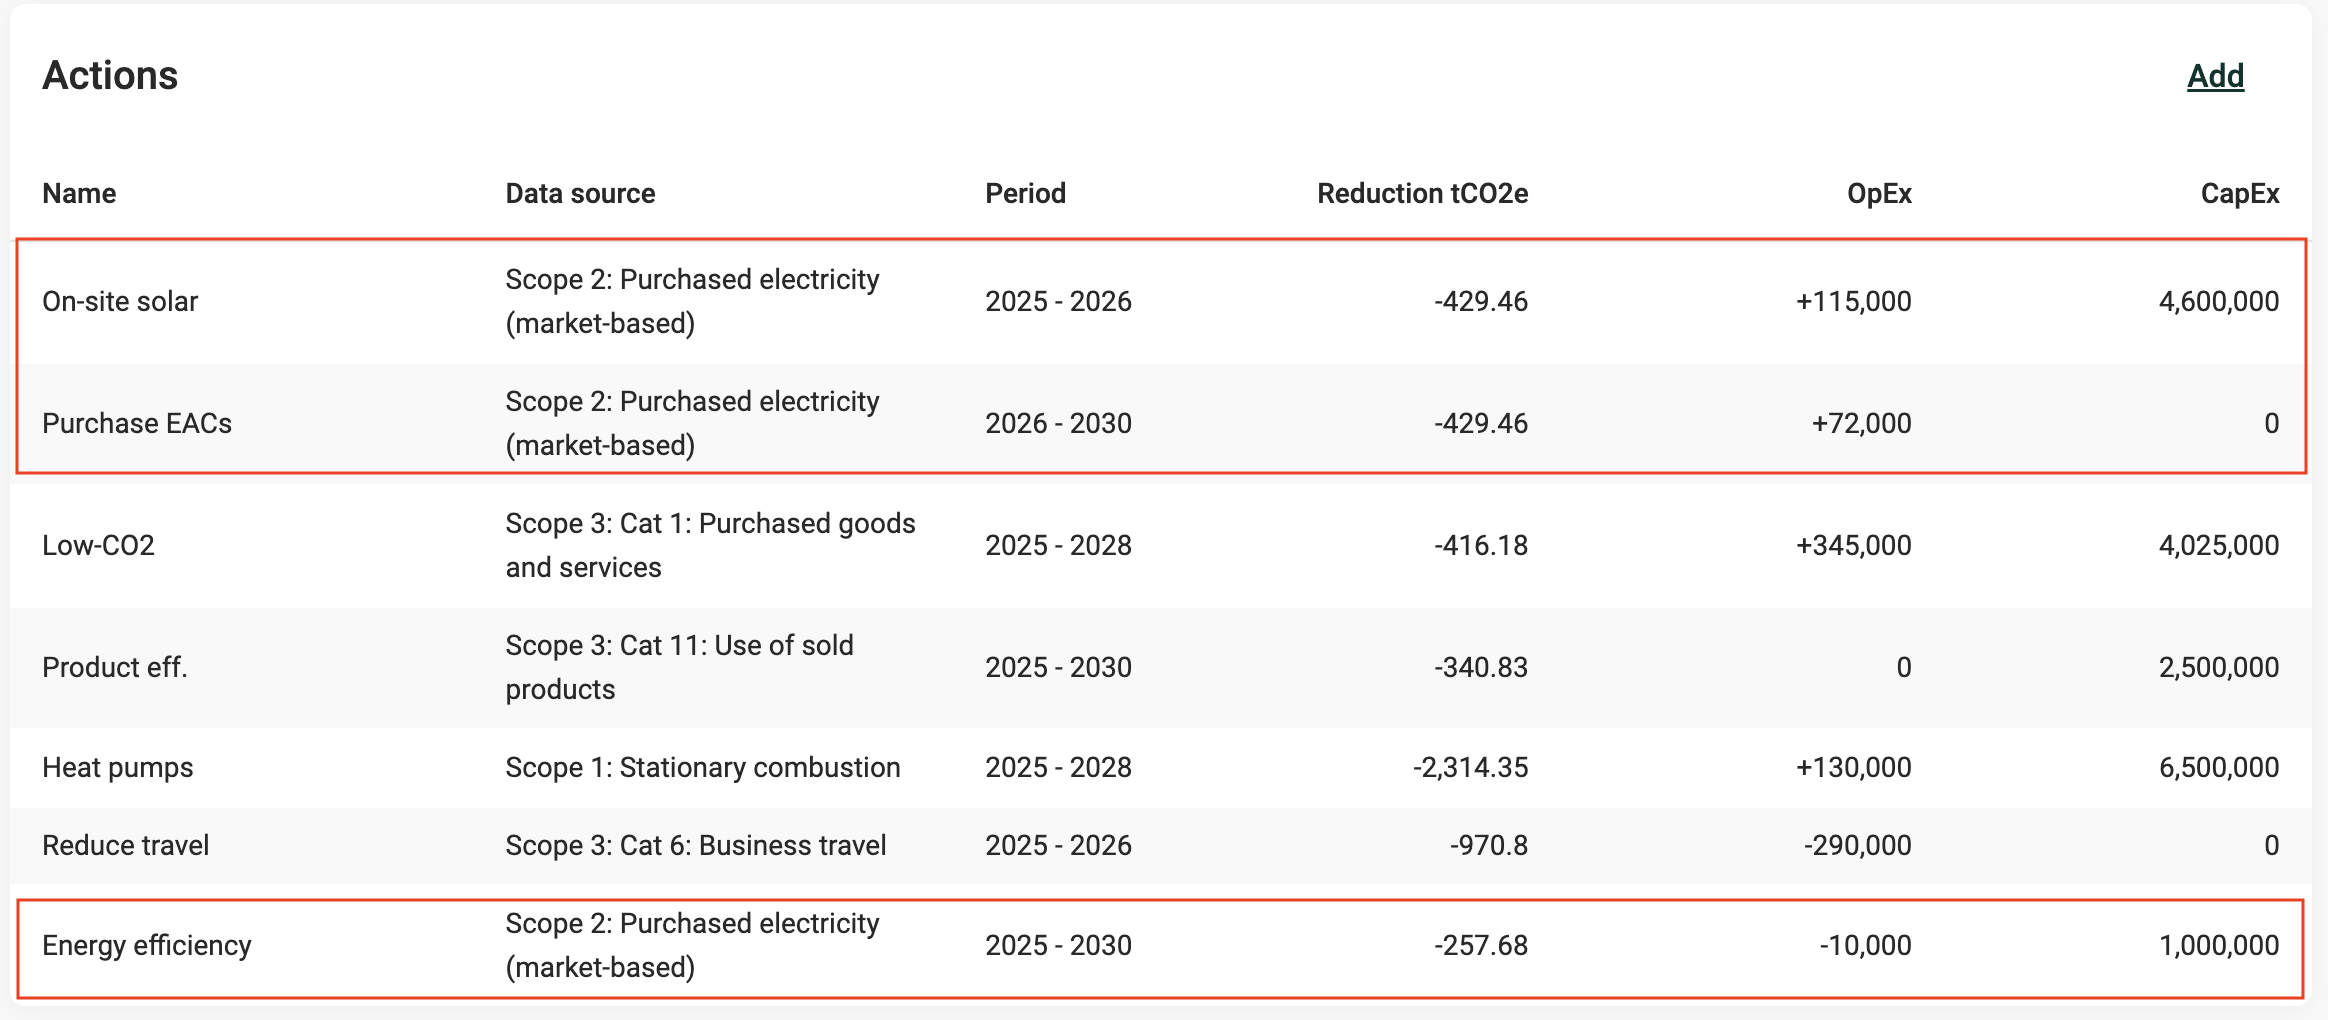Viewport: 2328px width, 1020px height.
Task: Open the Energy efficiency action
Action: tap(147, 945)
